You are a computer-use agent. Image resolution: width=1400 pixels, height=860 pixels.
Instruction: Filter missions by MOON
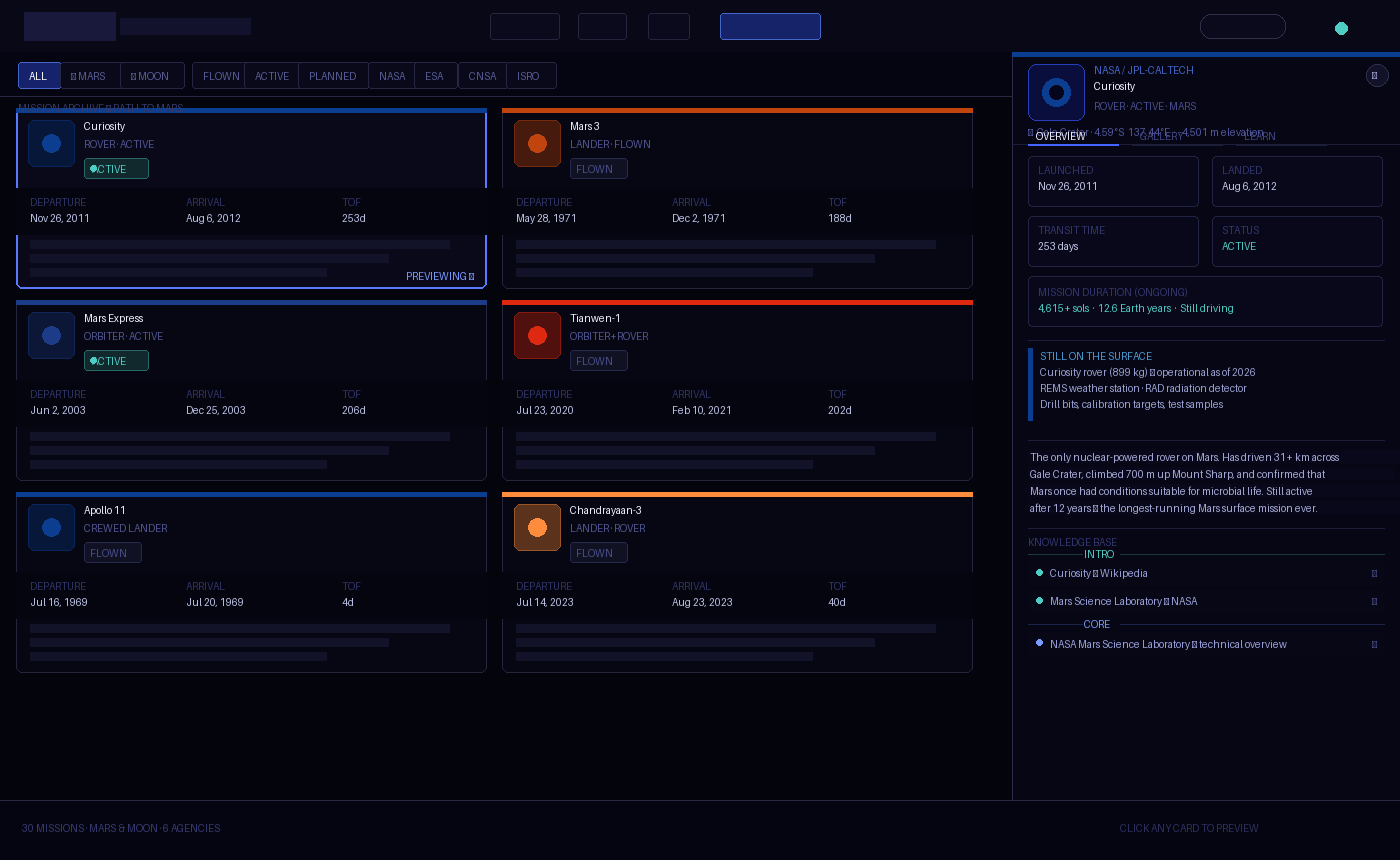click(x=152, y=76)
